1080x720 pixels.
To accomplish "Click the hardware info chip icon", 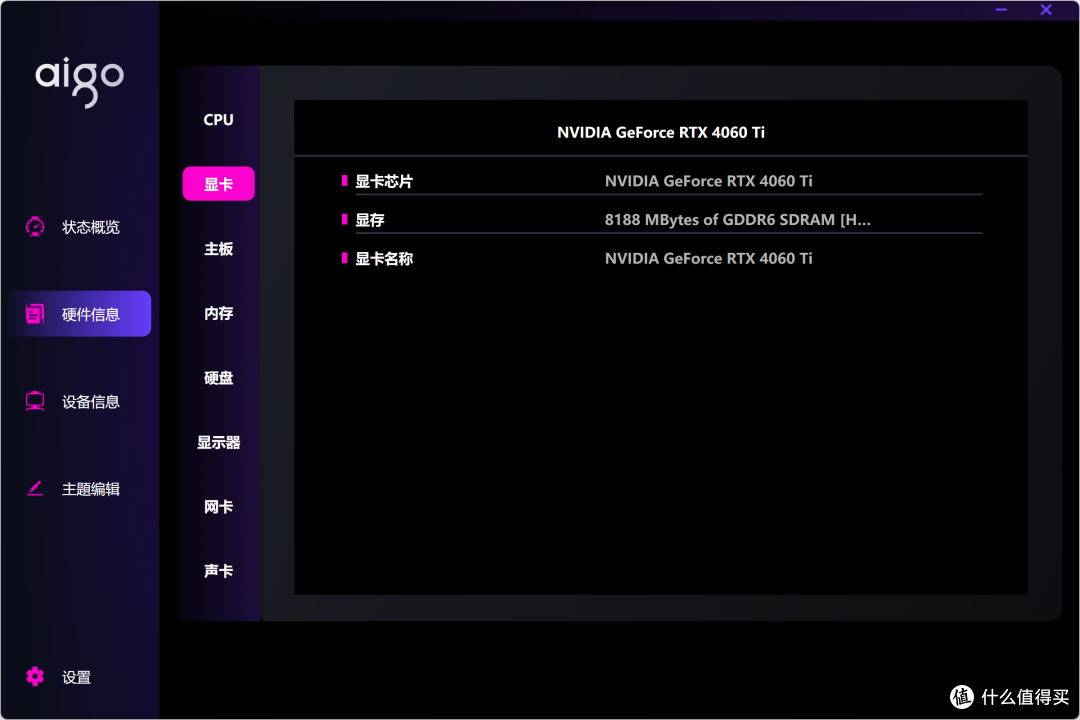I will coord(35,314).
